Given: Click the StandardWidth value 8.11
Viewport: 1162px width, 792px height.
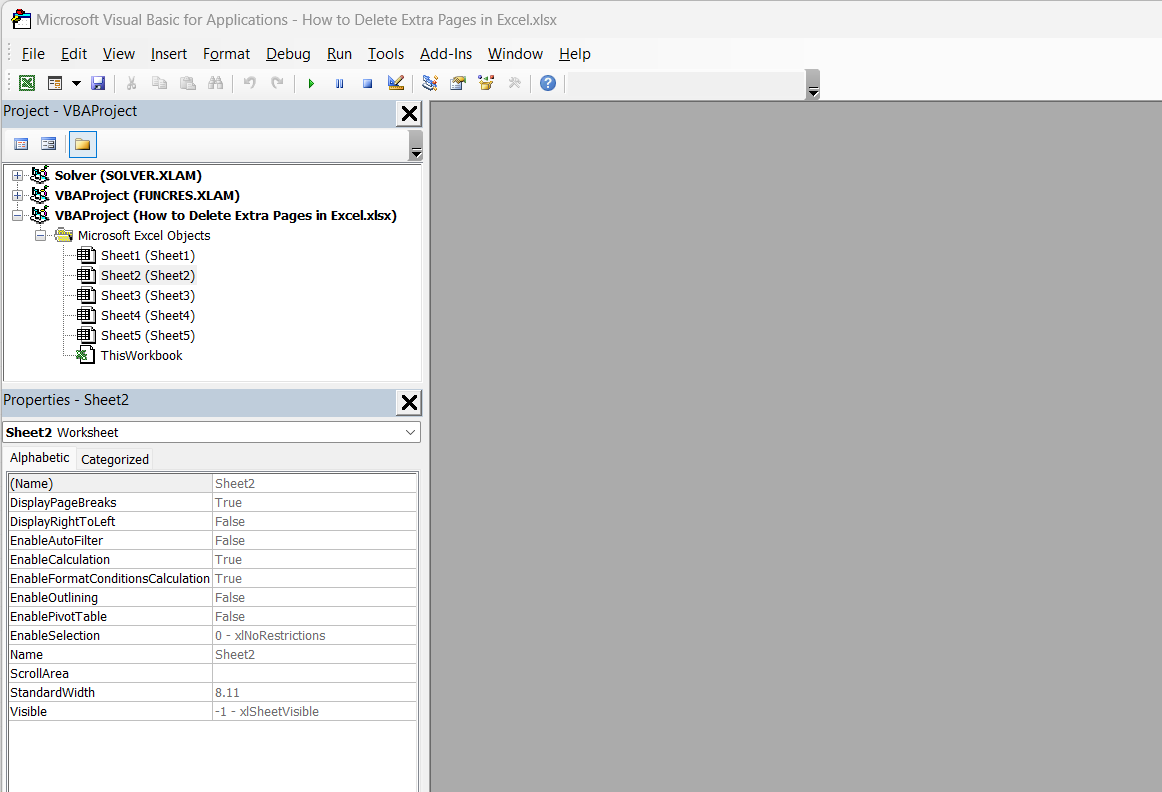Looking at the screenshot, I should click(314, 693).
